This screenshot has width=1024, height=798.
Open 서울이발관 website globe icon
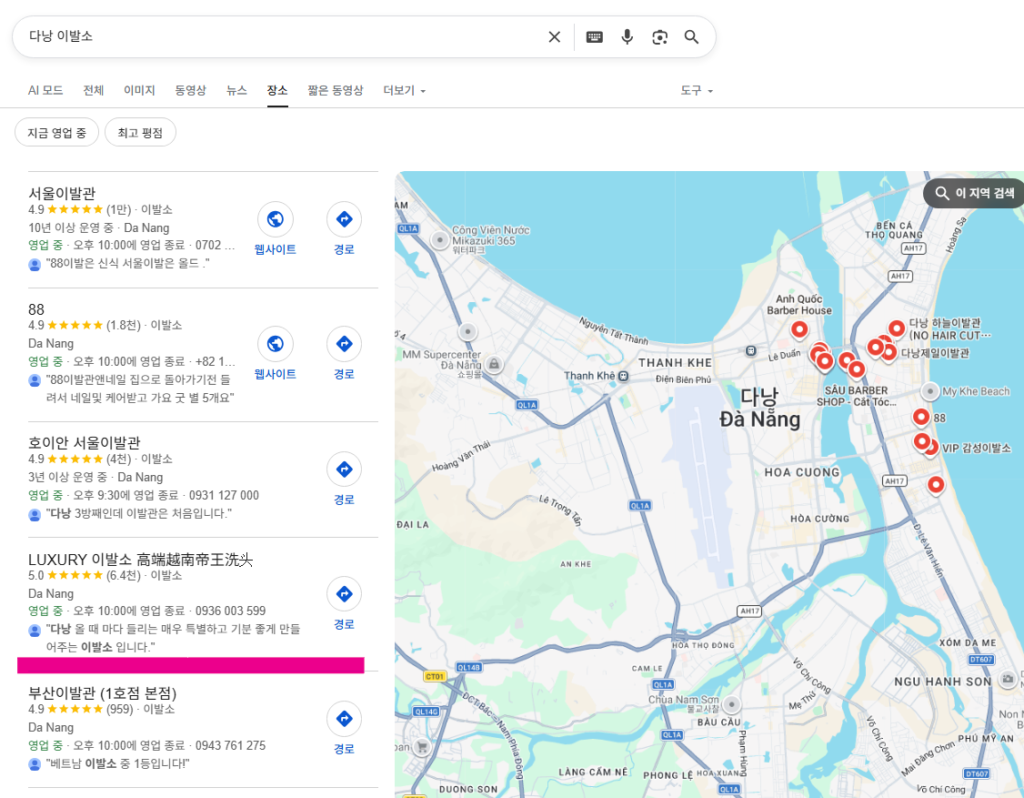coord(275,219)
